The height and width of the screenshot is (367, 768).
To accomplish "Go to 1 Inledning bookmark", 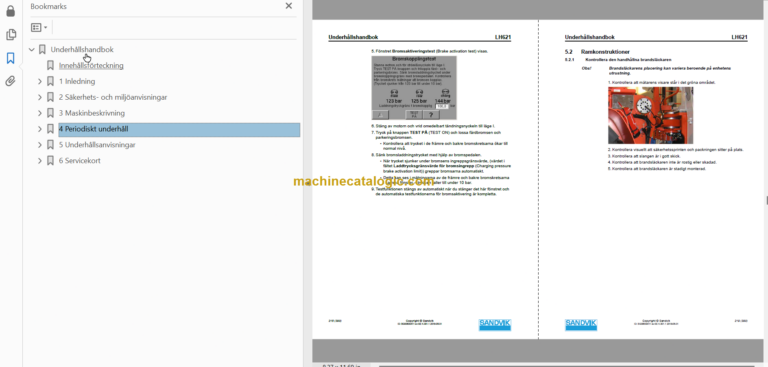I will (77, 81).
